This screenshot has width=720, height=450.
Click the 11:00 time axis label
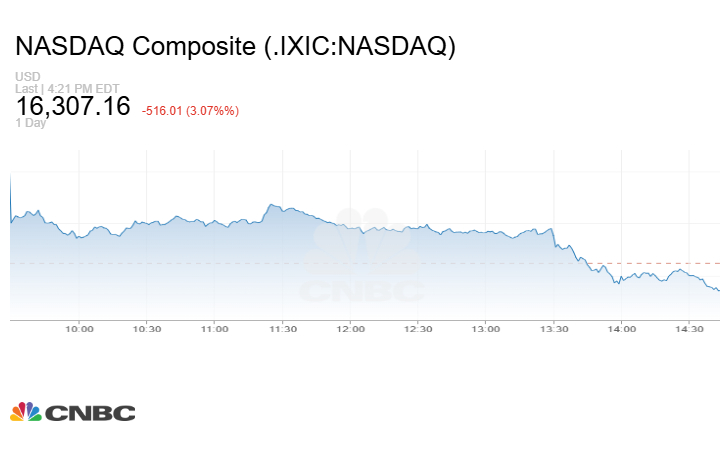pos(214,329)
